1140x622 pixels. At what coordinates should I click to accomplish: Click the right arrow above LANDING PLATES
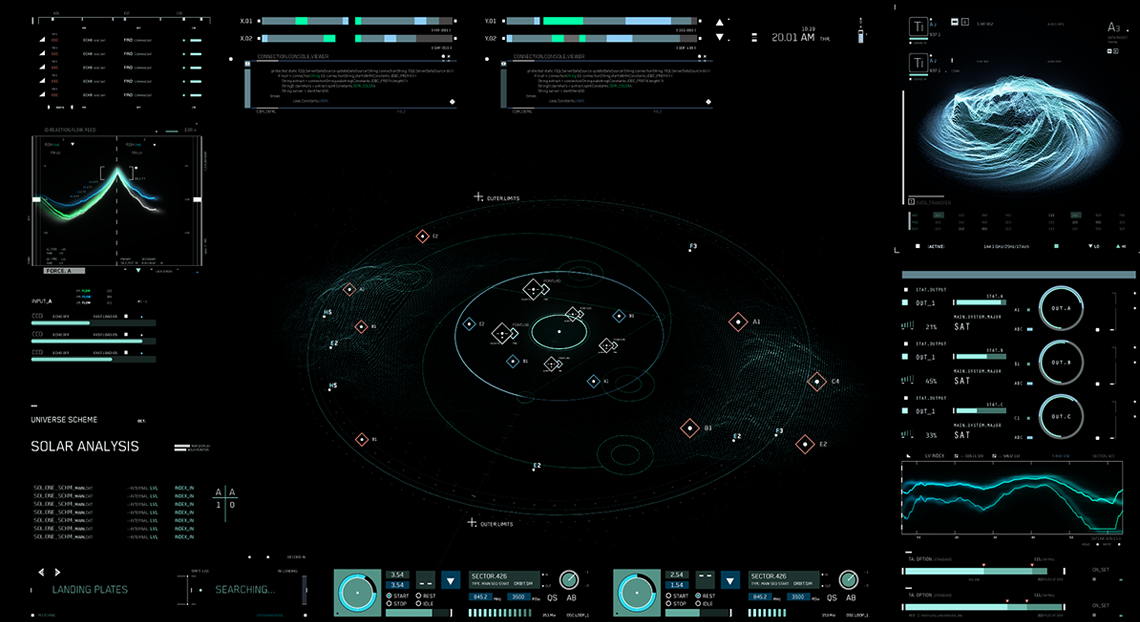(x=57, y=573)
